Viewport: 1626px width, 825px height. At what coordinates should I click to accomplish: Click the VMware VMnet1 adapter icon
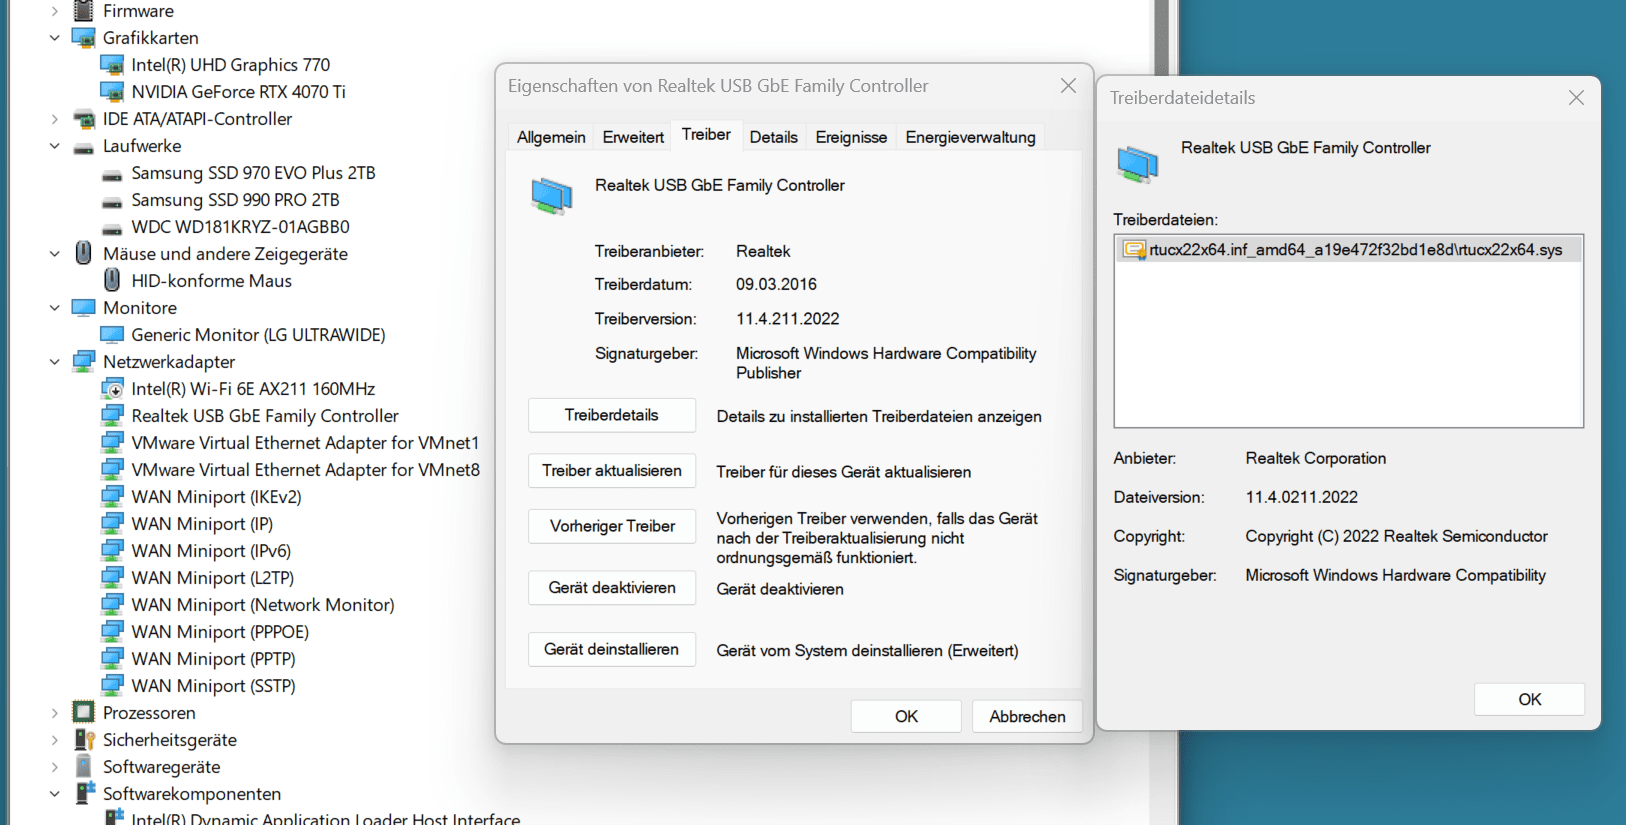tap(112, 443)
